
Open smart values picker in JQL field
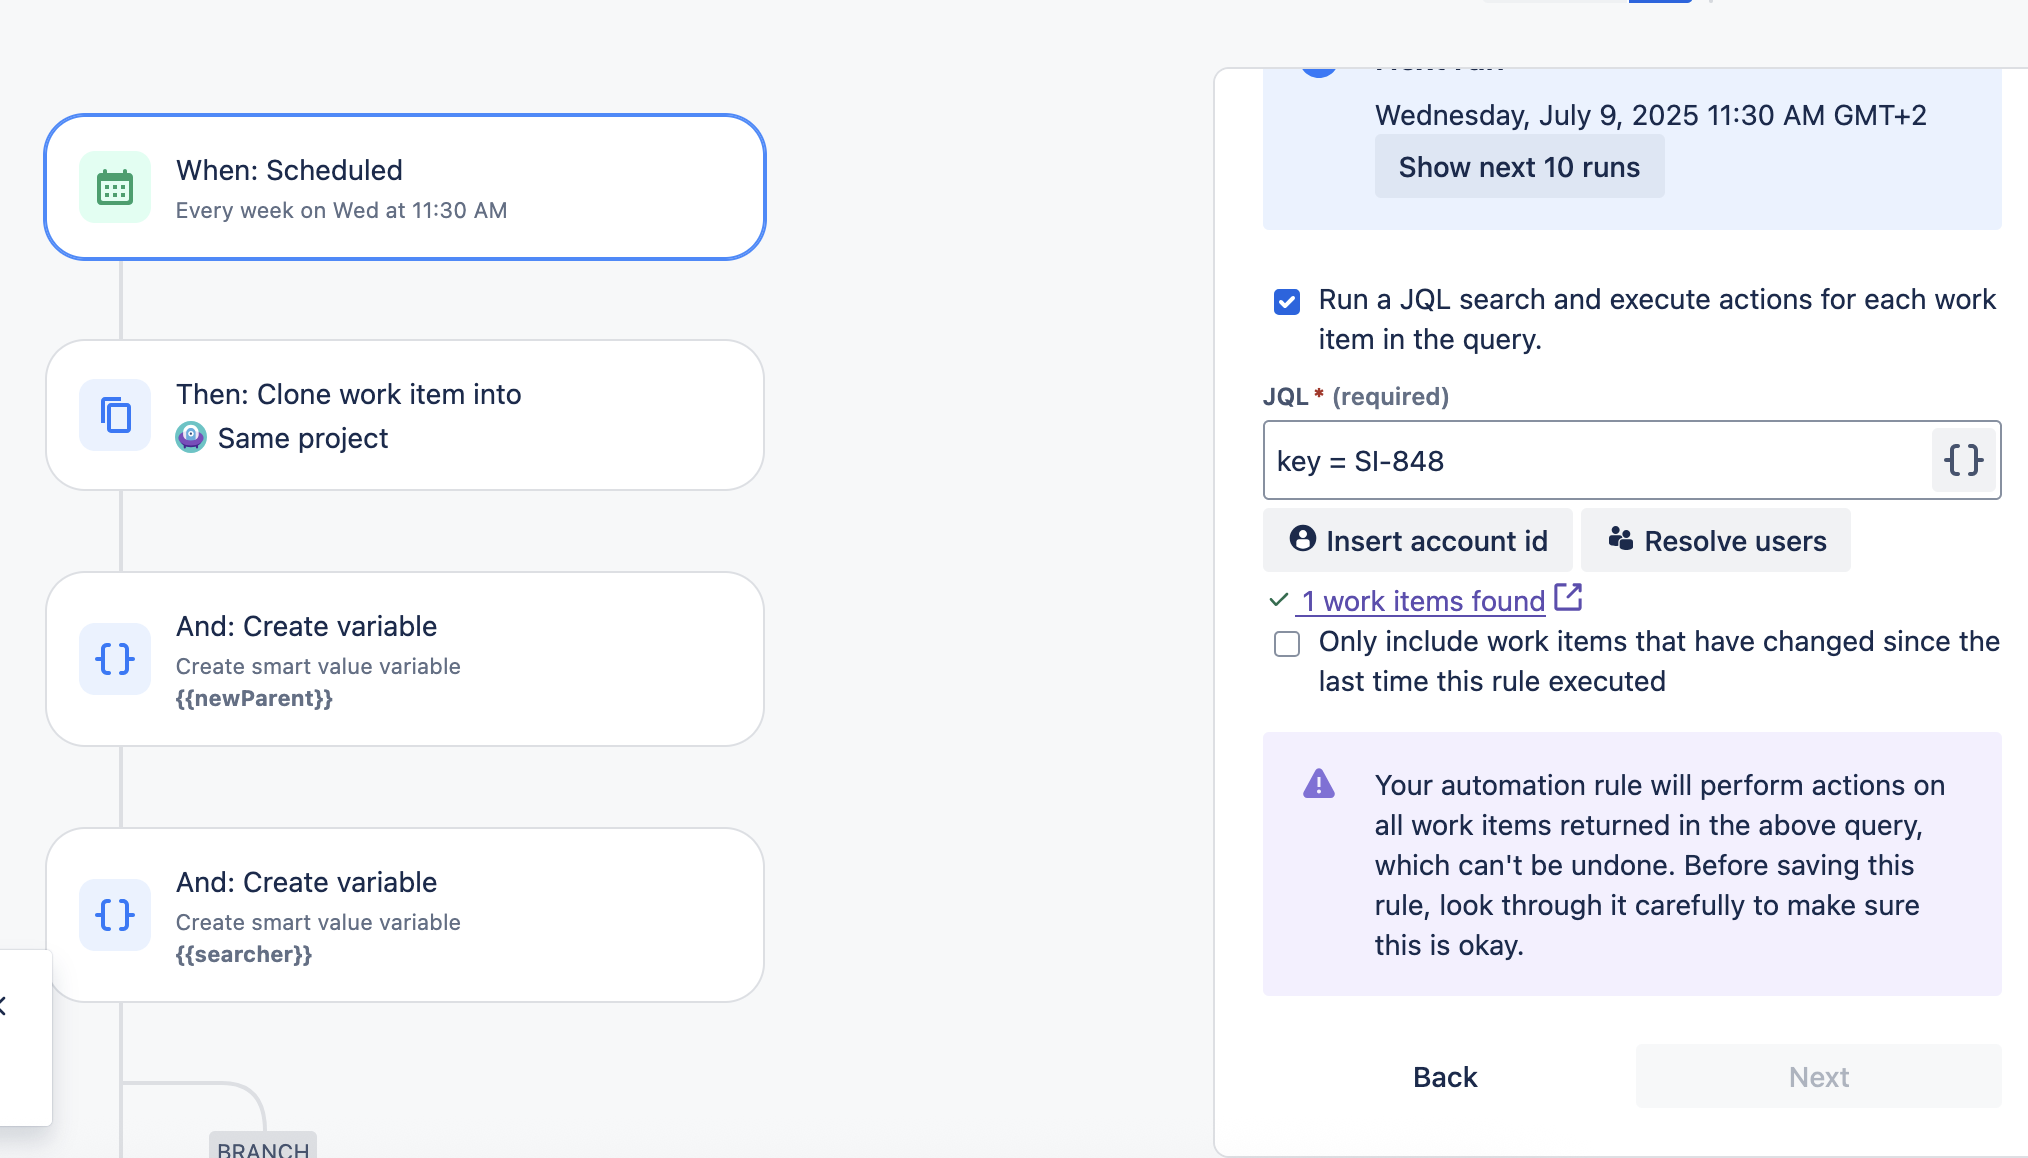click(1963, 460)
